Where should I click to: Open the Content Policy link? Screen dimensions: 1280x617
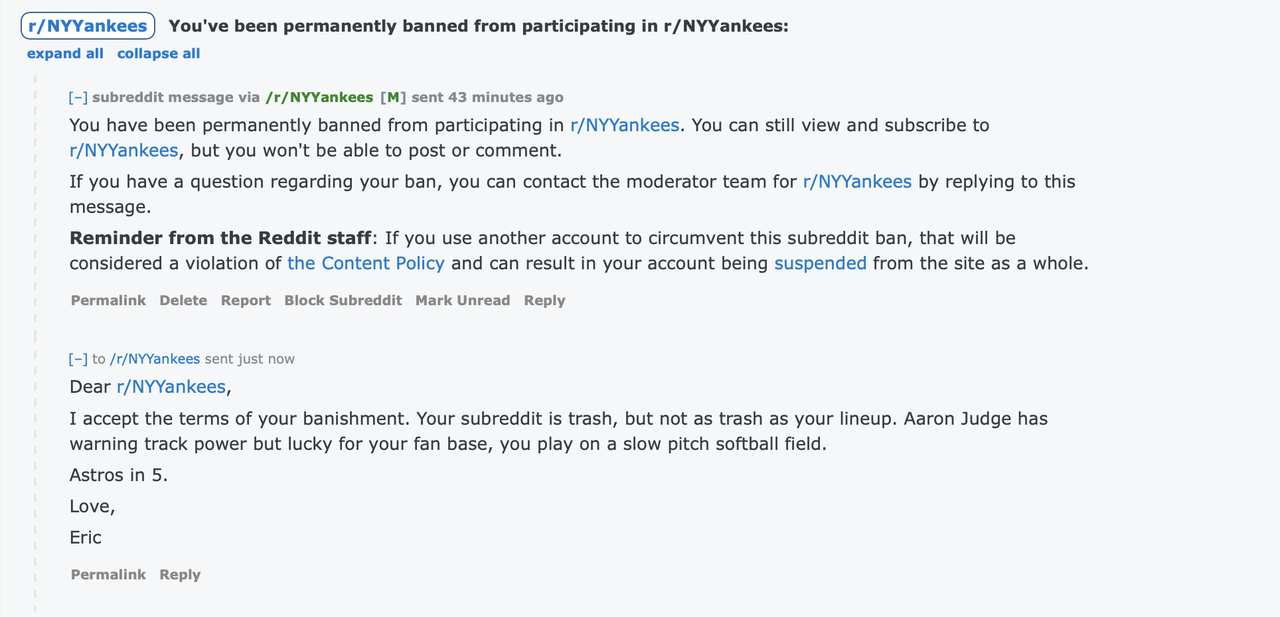366,263
